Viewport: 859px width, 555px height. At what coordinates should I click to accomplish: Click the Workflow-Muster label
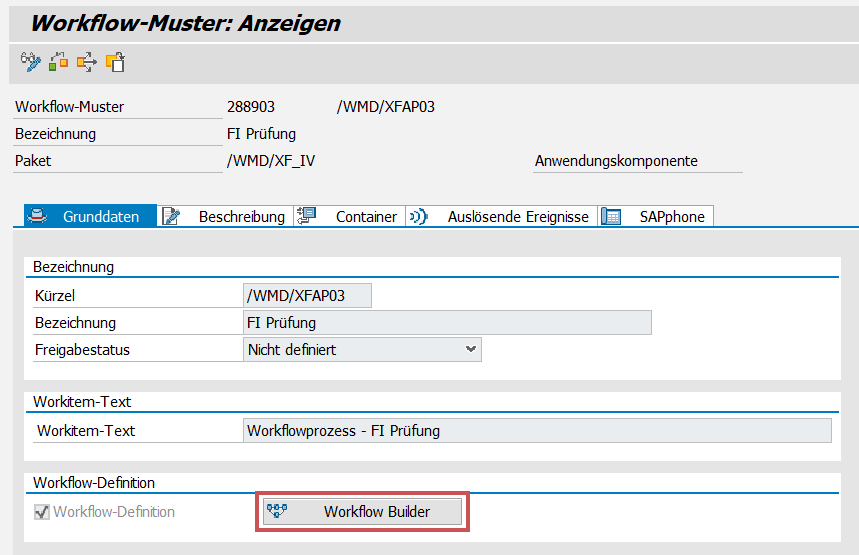[70, 106]
